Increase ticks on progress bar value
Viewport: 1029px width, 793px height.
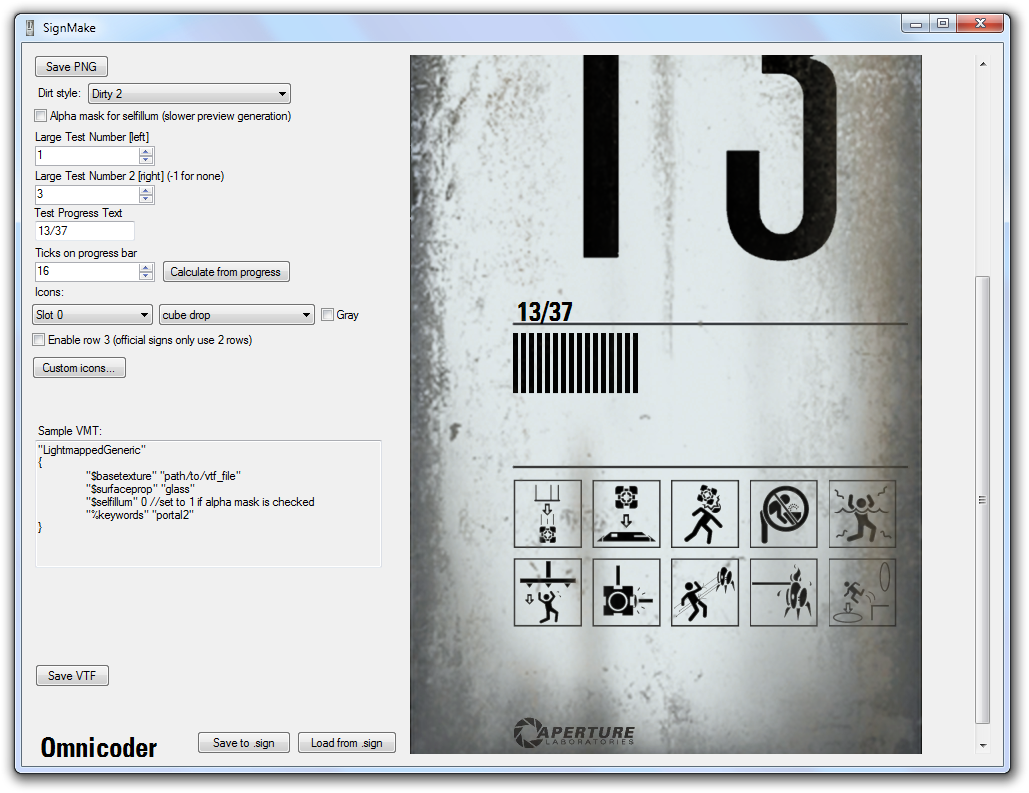[146, 267]
